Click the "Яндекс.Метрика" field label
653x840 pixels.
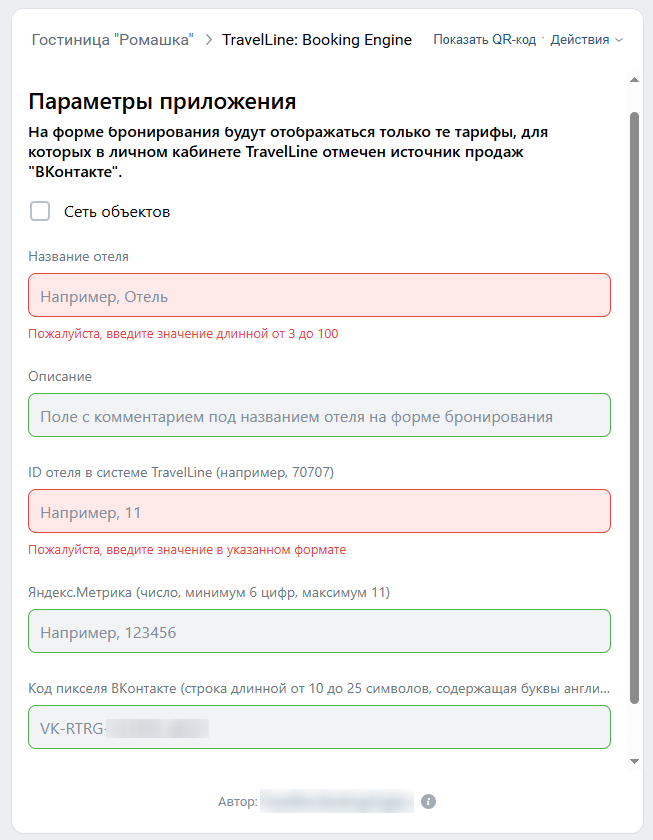point(209,593)
